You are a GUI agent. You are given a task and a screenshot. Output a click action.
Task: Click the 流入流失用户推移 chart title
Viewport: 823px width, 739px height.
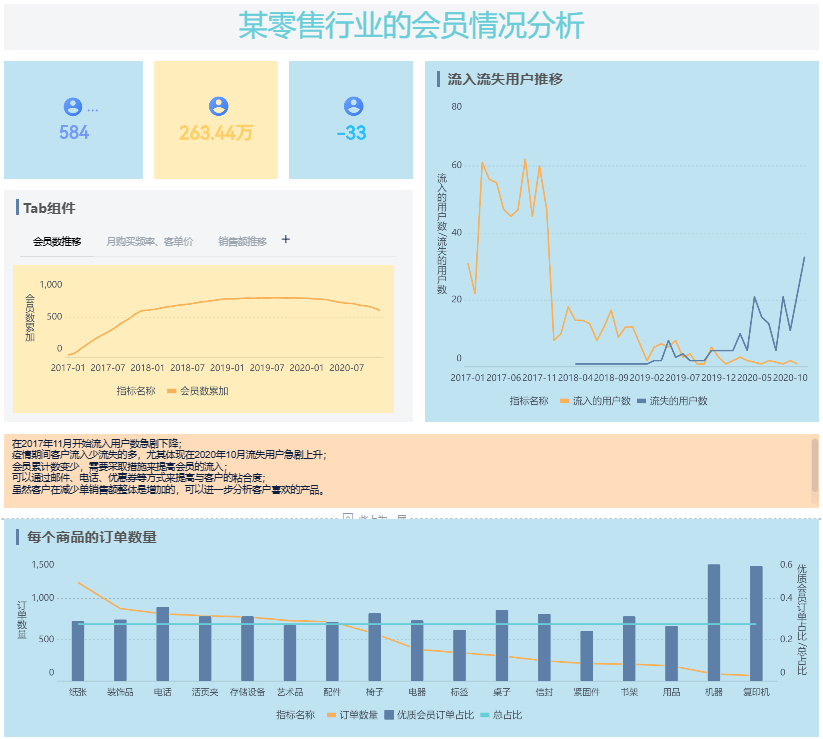tap(505, 79)
